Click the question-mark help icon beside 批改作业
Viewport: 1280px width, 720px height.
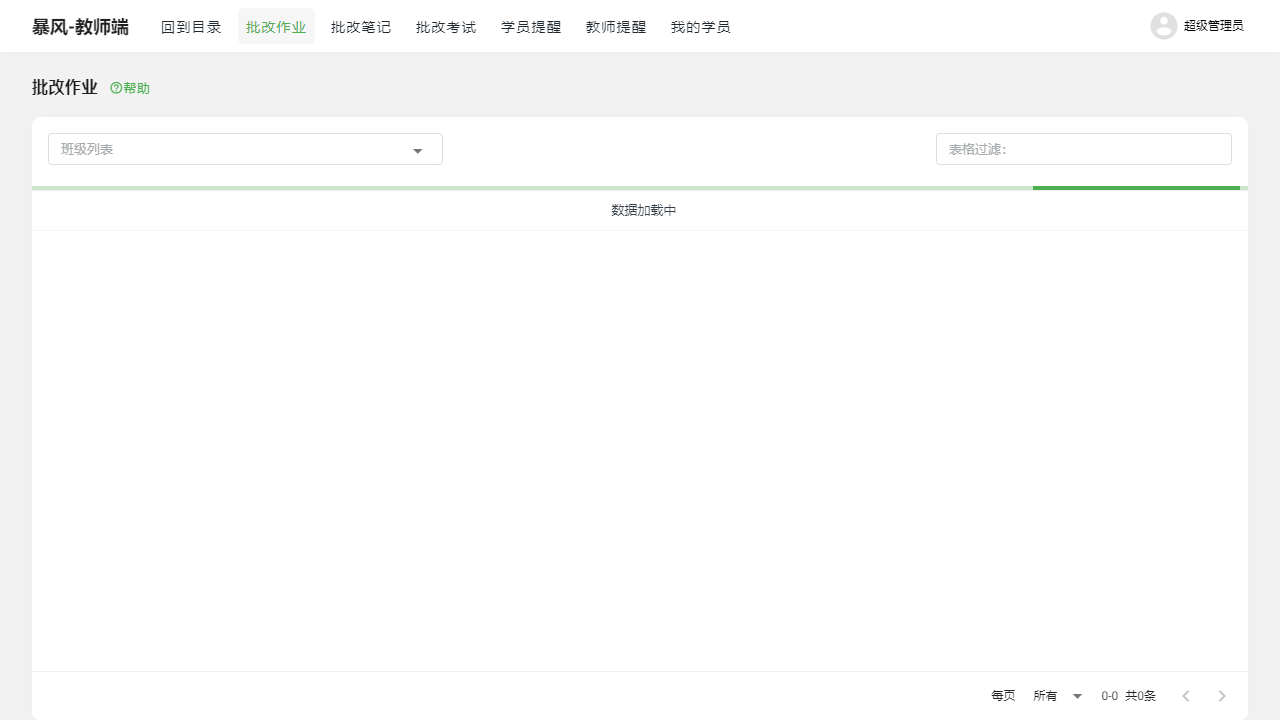click(x=114, y=88)
